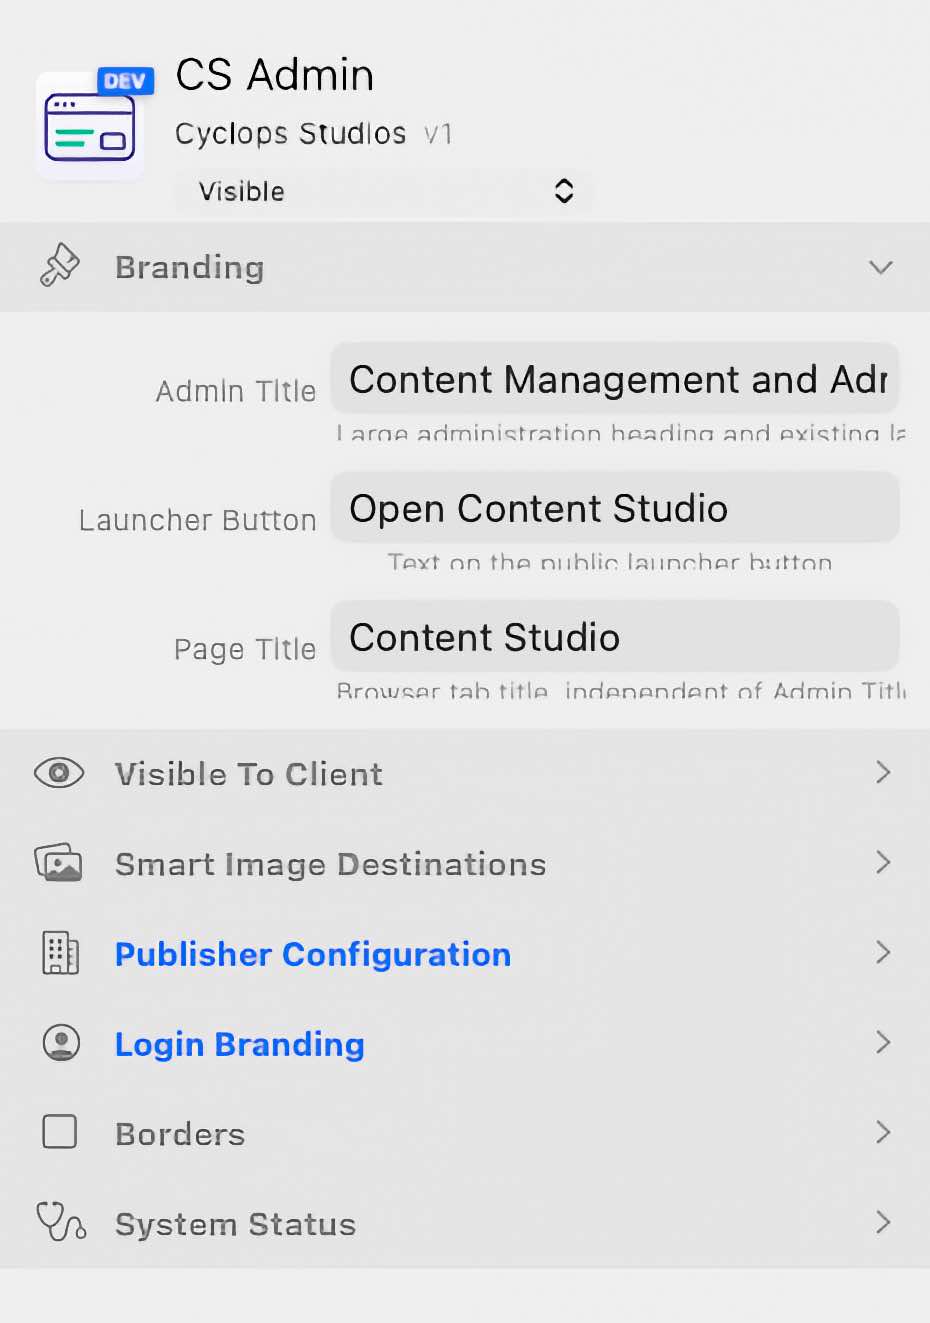This screenshot has height=1323, width=930.
Task: Open Smart Image Destinations section
Action: (331, 864)
